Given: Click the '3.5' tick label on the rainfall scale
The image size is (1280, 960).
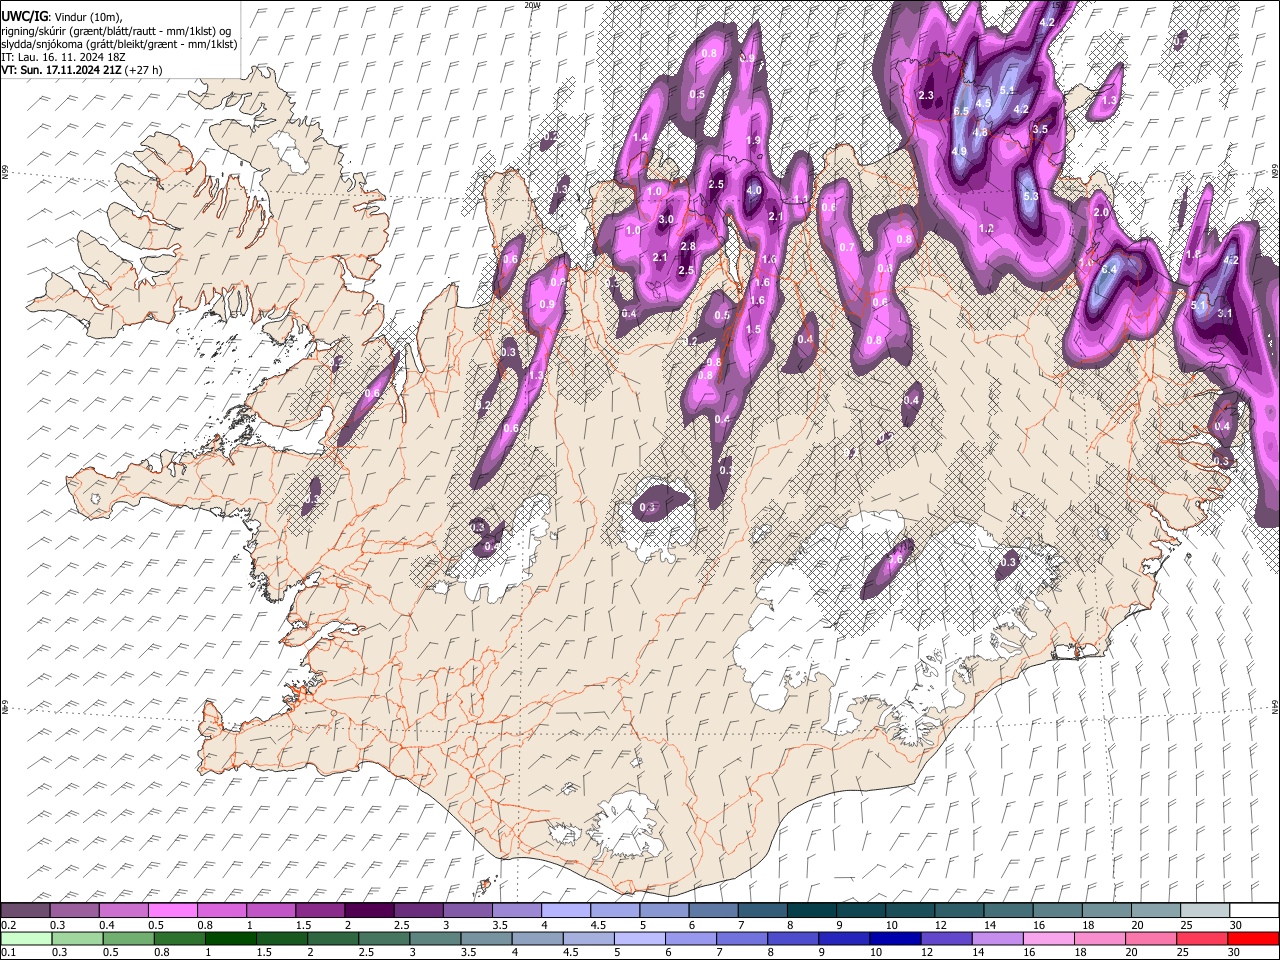Looking at the screenshot, I should click(x=467, y=953).
